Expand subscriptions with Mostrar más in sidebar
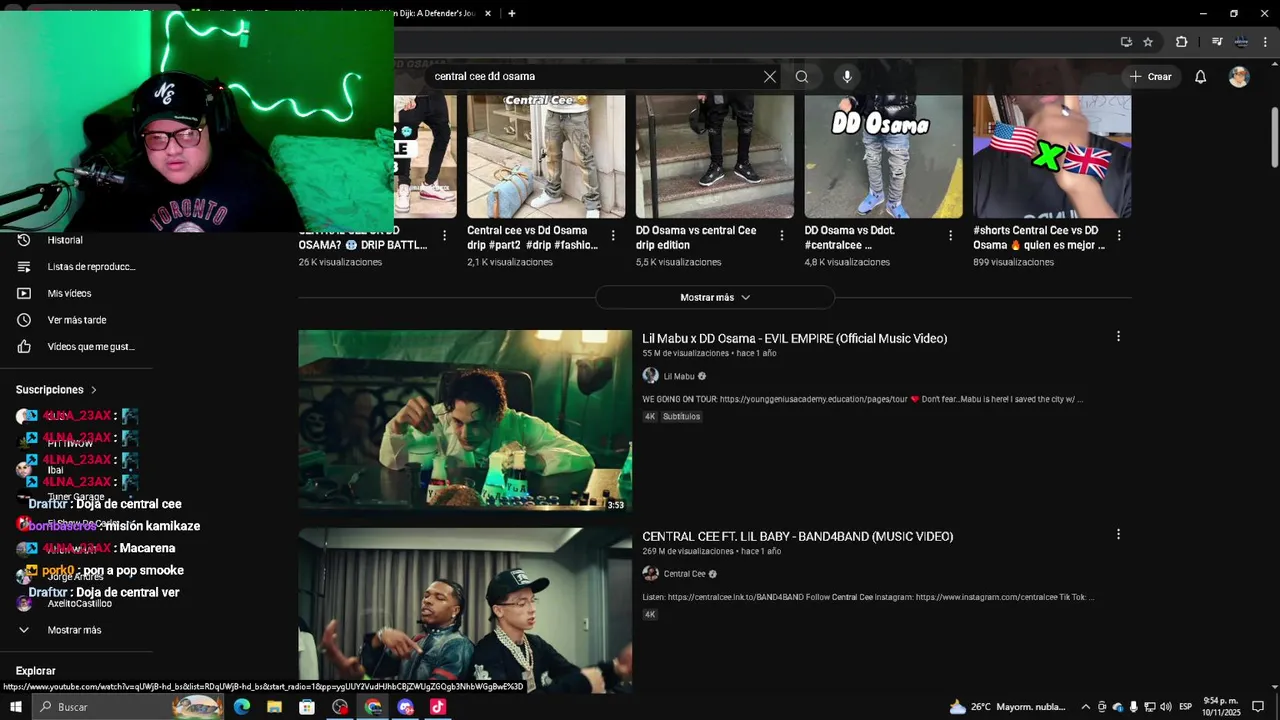 76,630
